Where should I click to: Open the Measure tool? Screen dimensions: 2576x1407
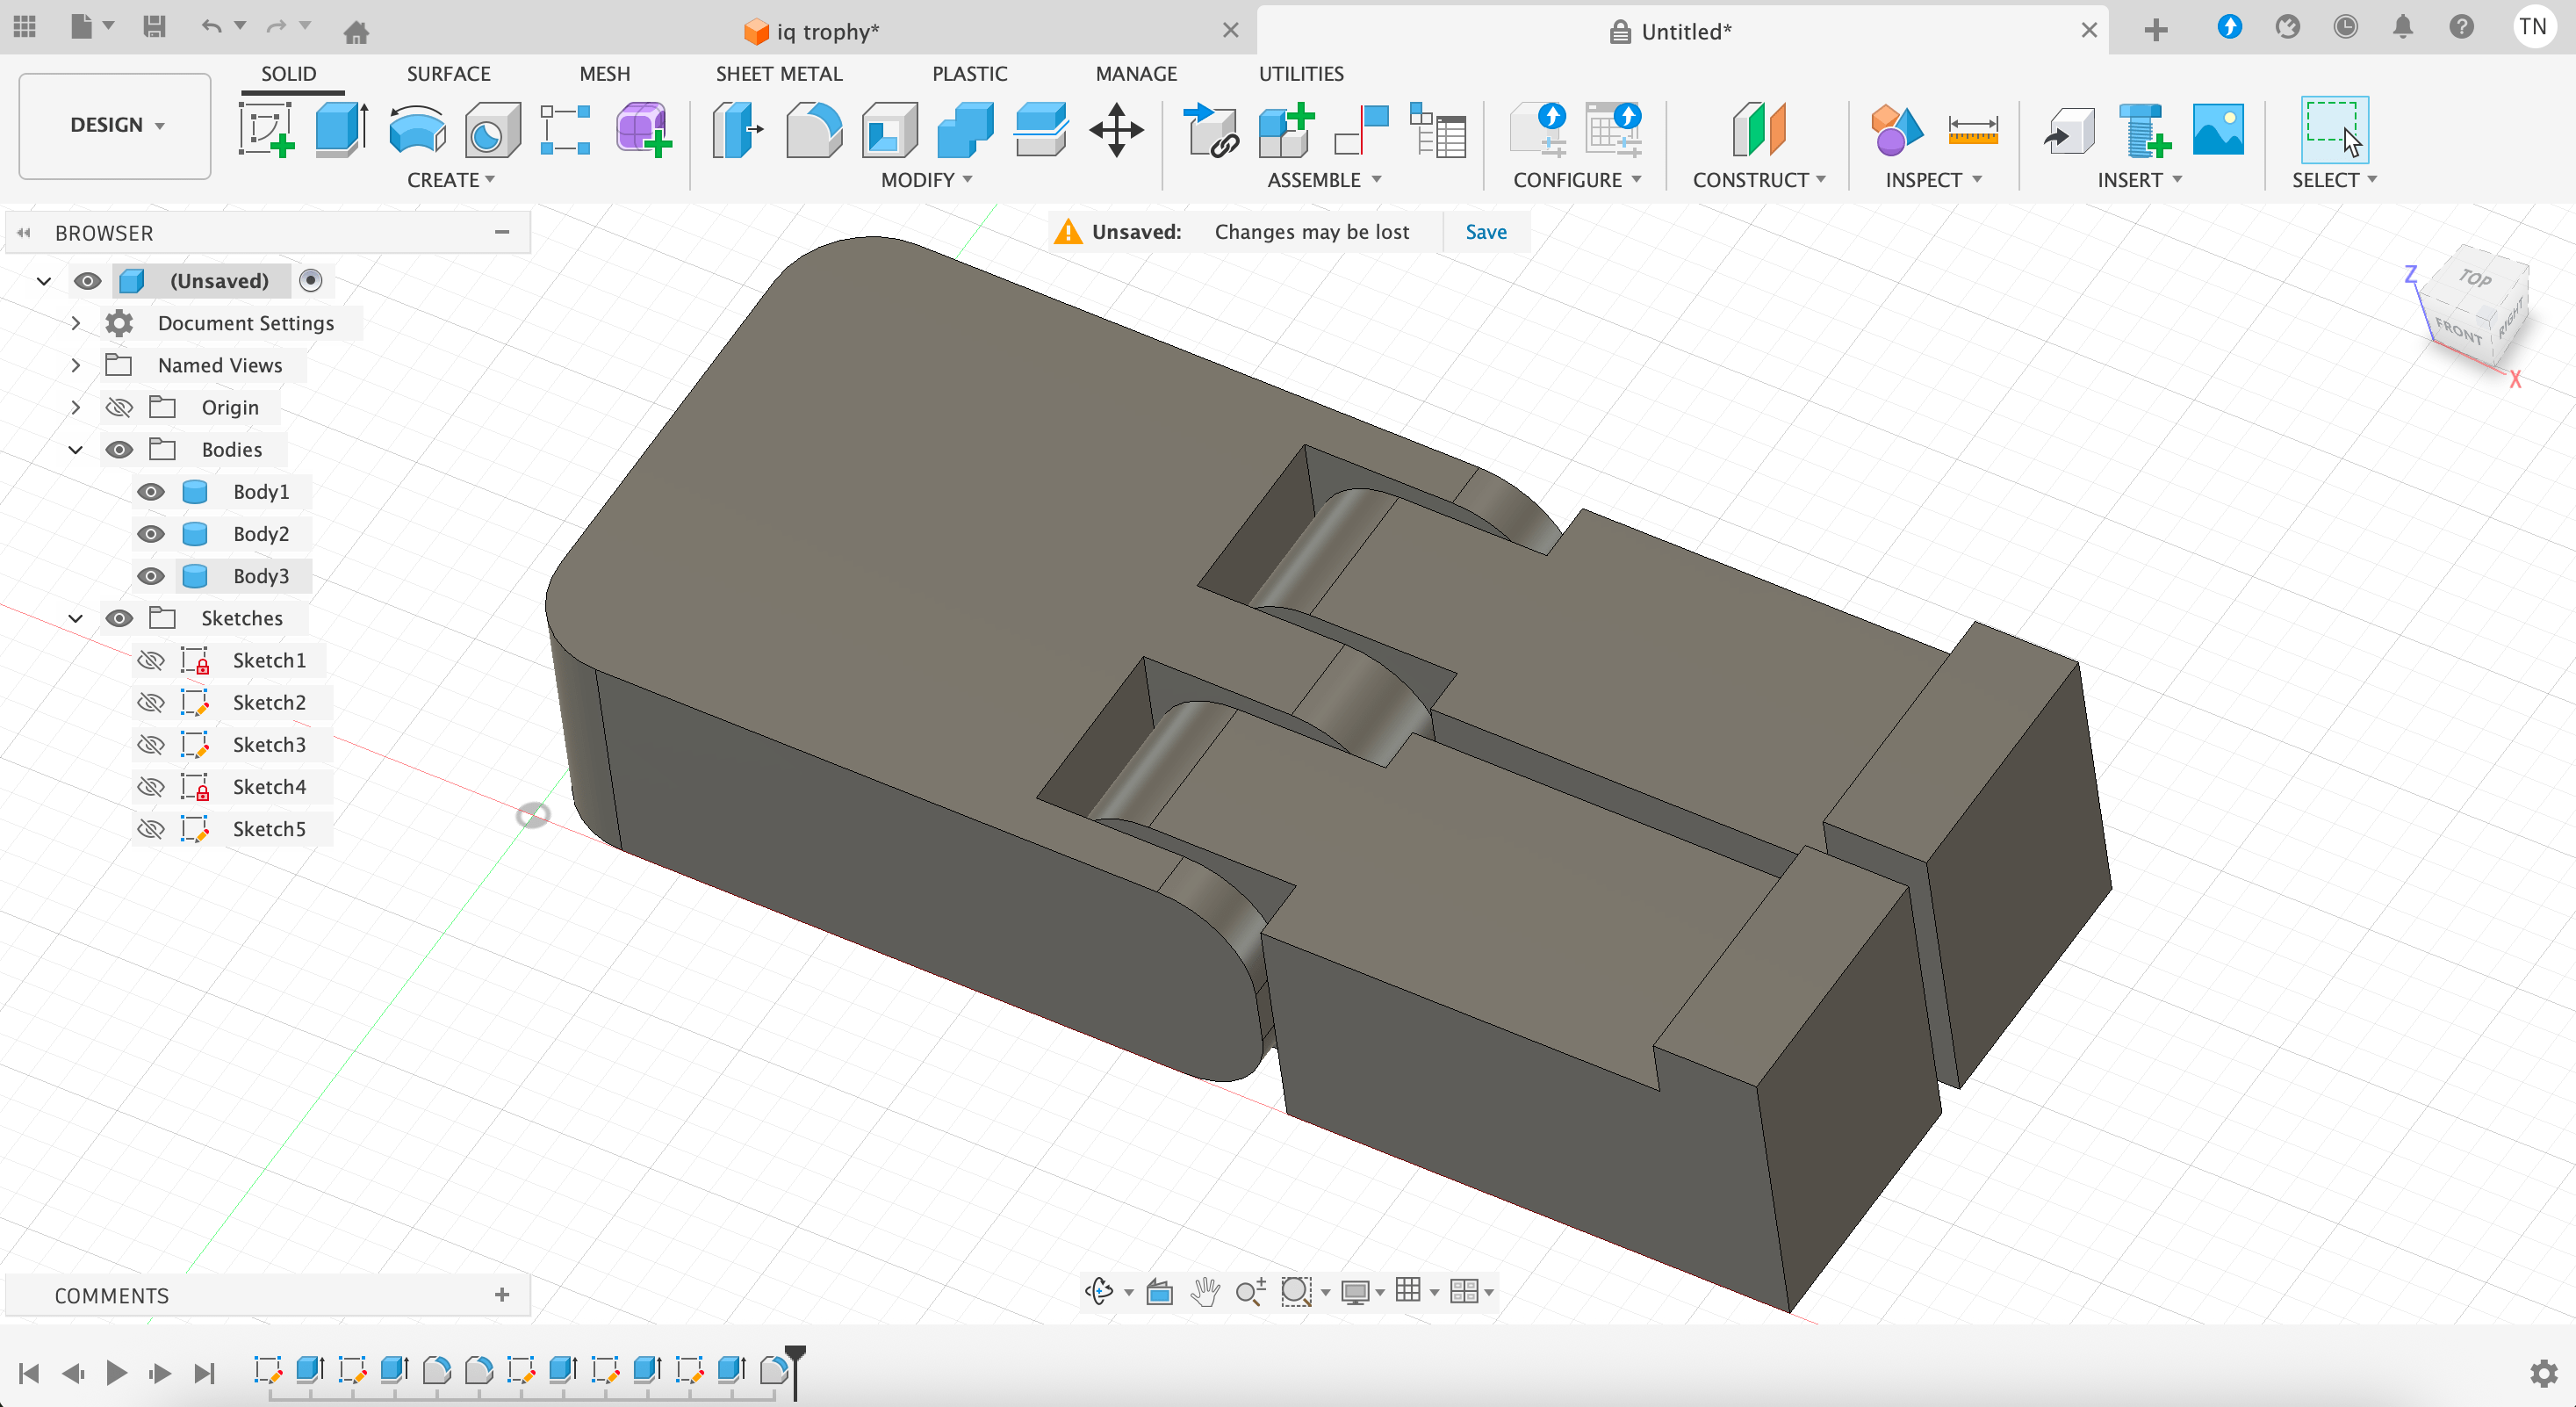pos(1972,130)
